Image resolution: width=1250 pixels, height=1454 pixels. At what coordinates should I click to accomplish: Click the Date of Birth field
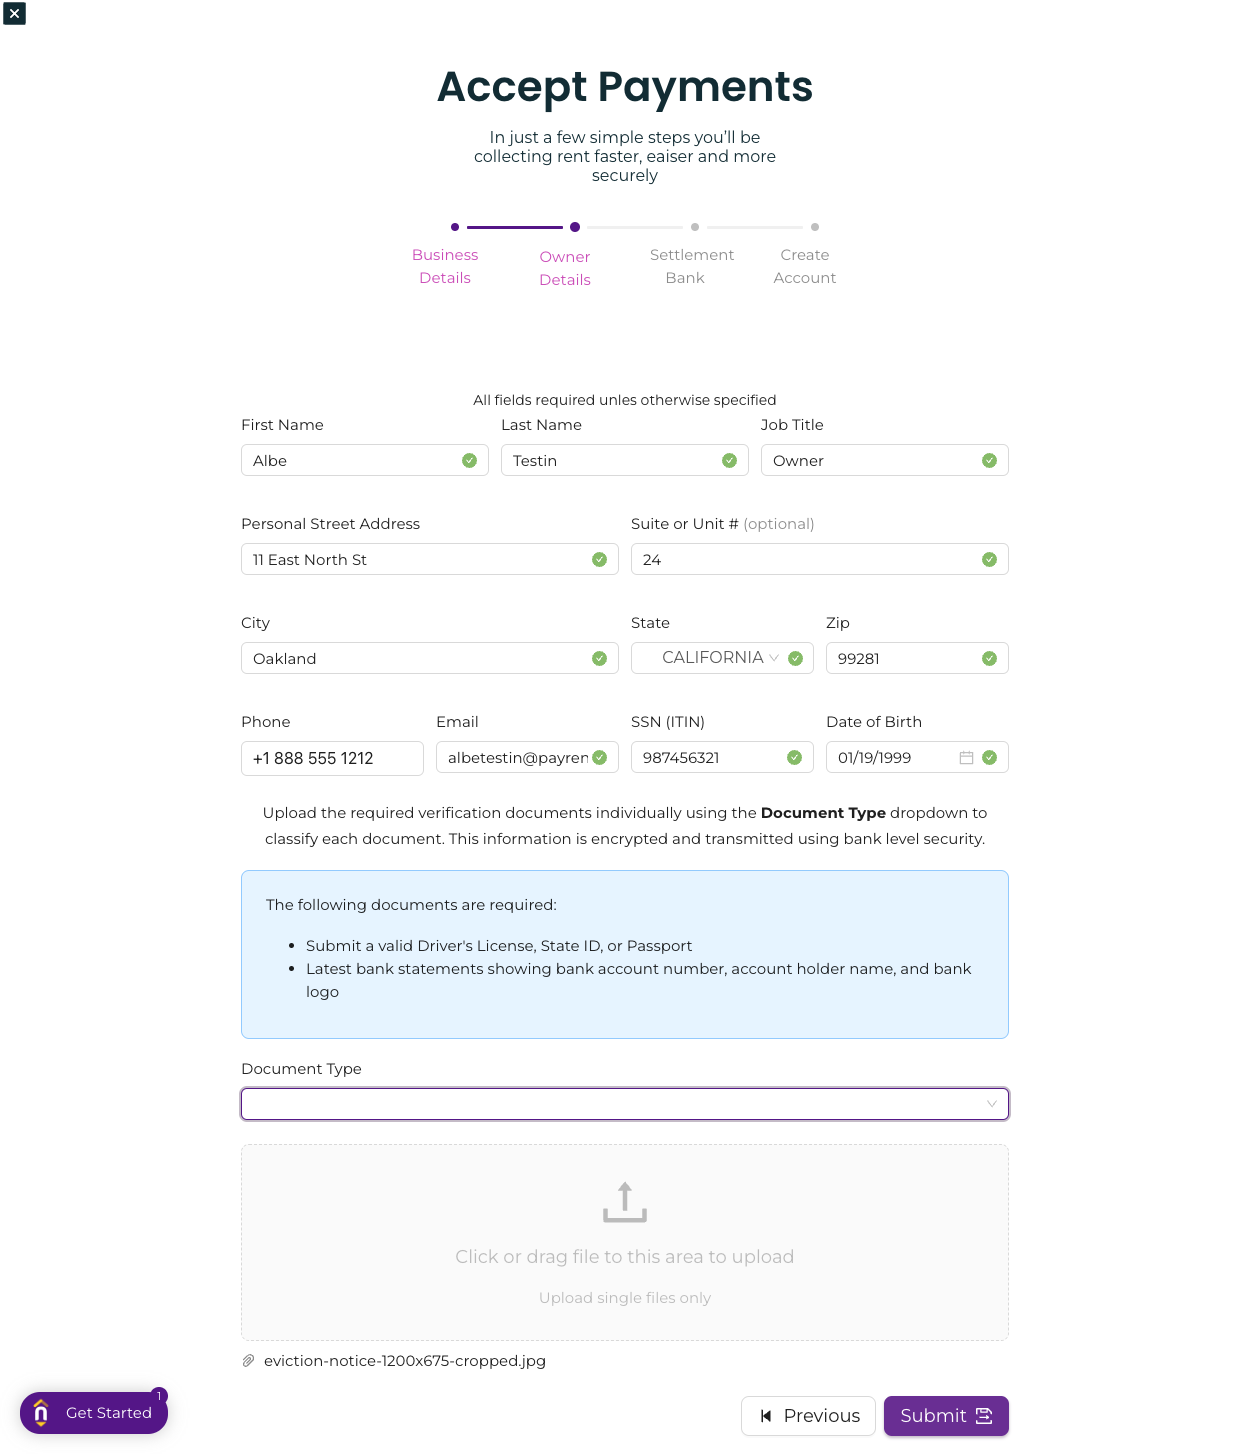coord(917,757)
